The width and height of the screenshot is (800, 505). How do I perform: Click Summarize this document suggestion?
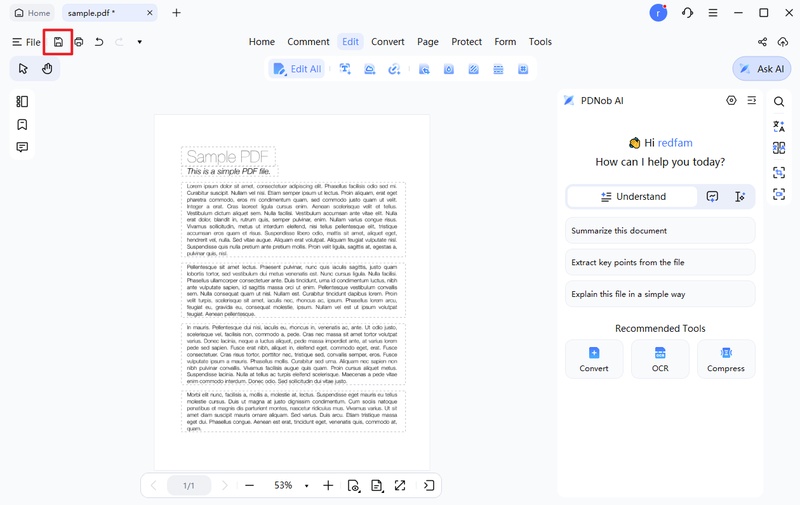[660, 231]
